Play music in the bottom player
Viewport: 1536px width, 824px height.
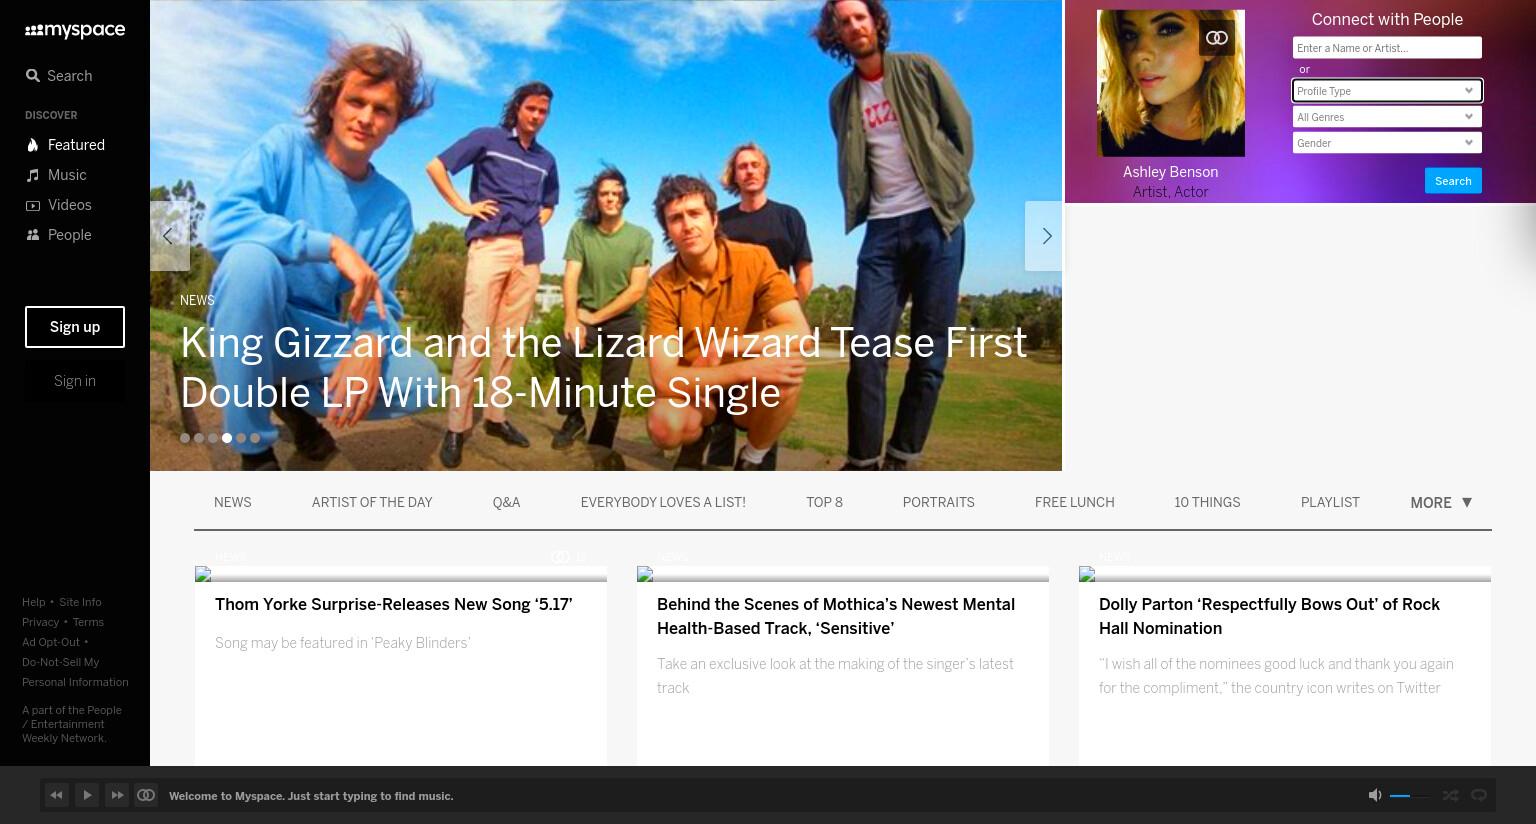click(87, 795)
